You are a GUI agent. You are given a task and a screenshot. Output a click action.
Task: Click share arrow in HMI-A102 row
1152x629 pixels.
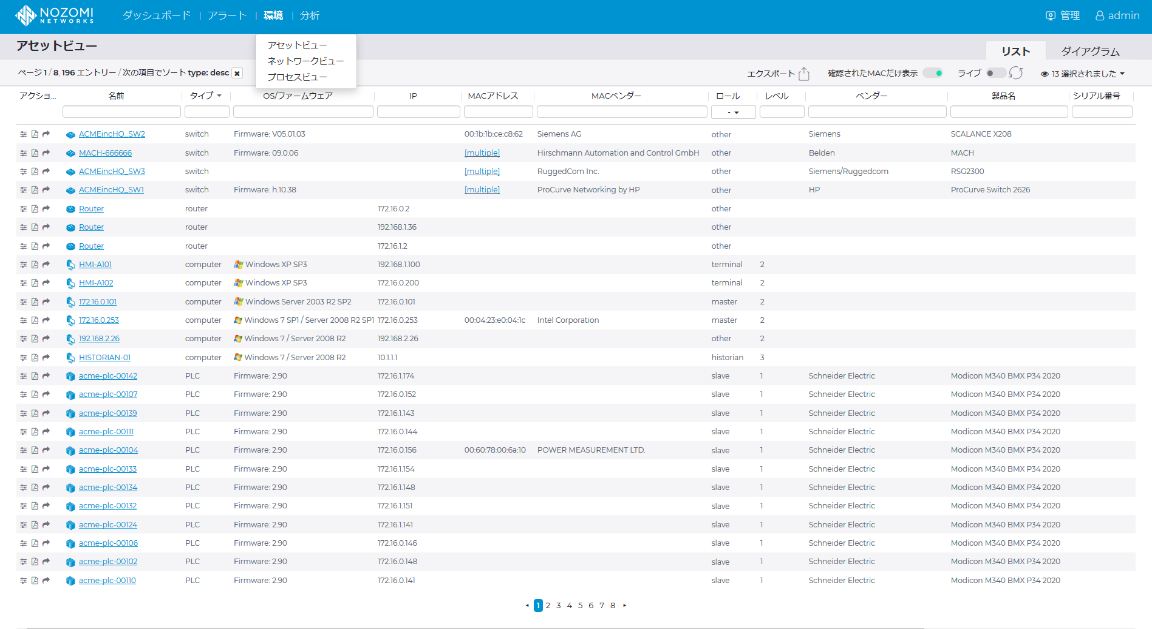coord(46,283)
